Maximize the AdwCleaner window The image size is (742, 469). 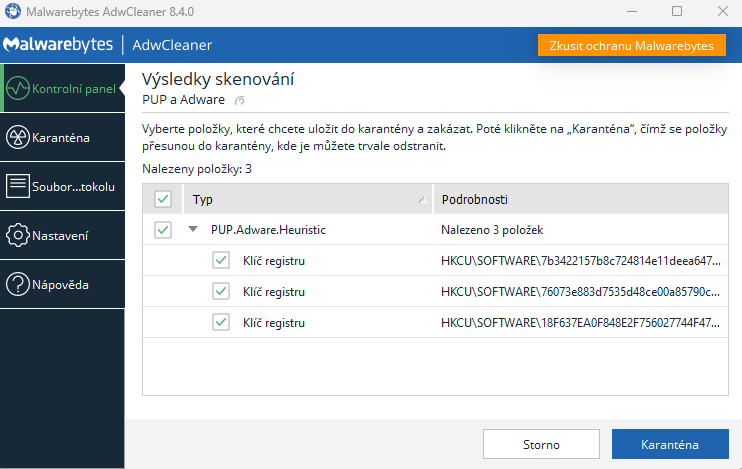tap(677, 11)
